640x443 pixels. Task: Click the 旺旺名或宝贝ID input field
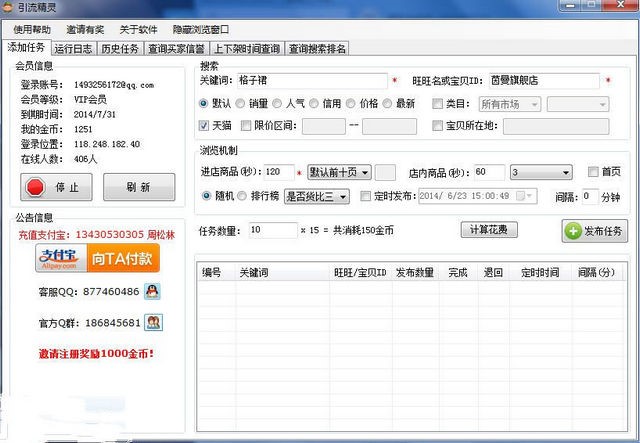tap(544, 80)
